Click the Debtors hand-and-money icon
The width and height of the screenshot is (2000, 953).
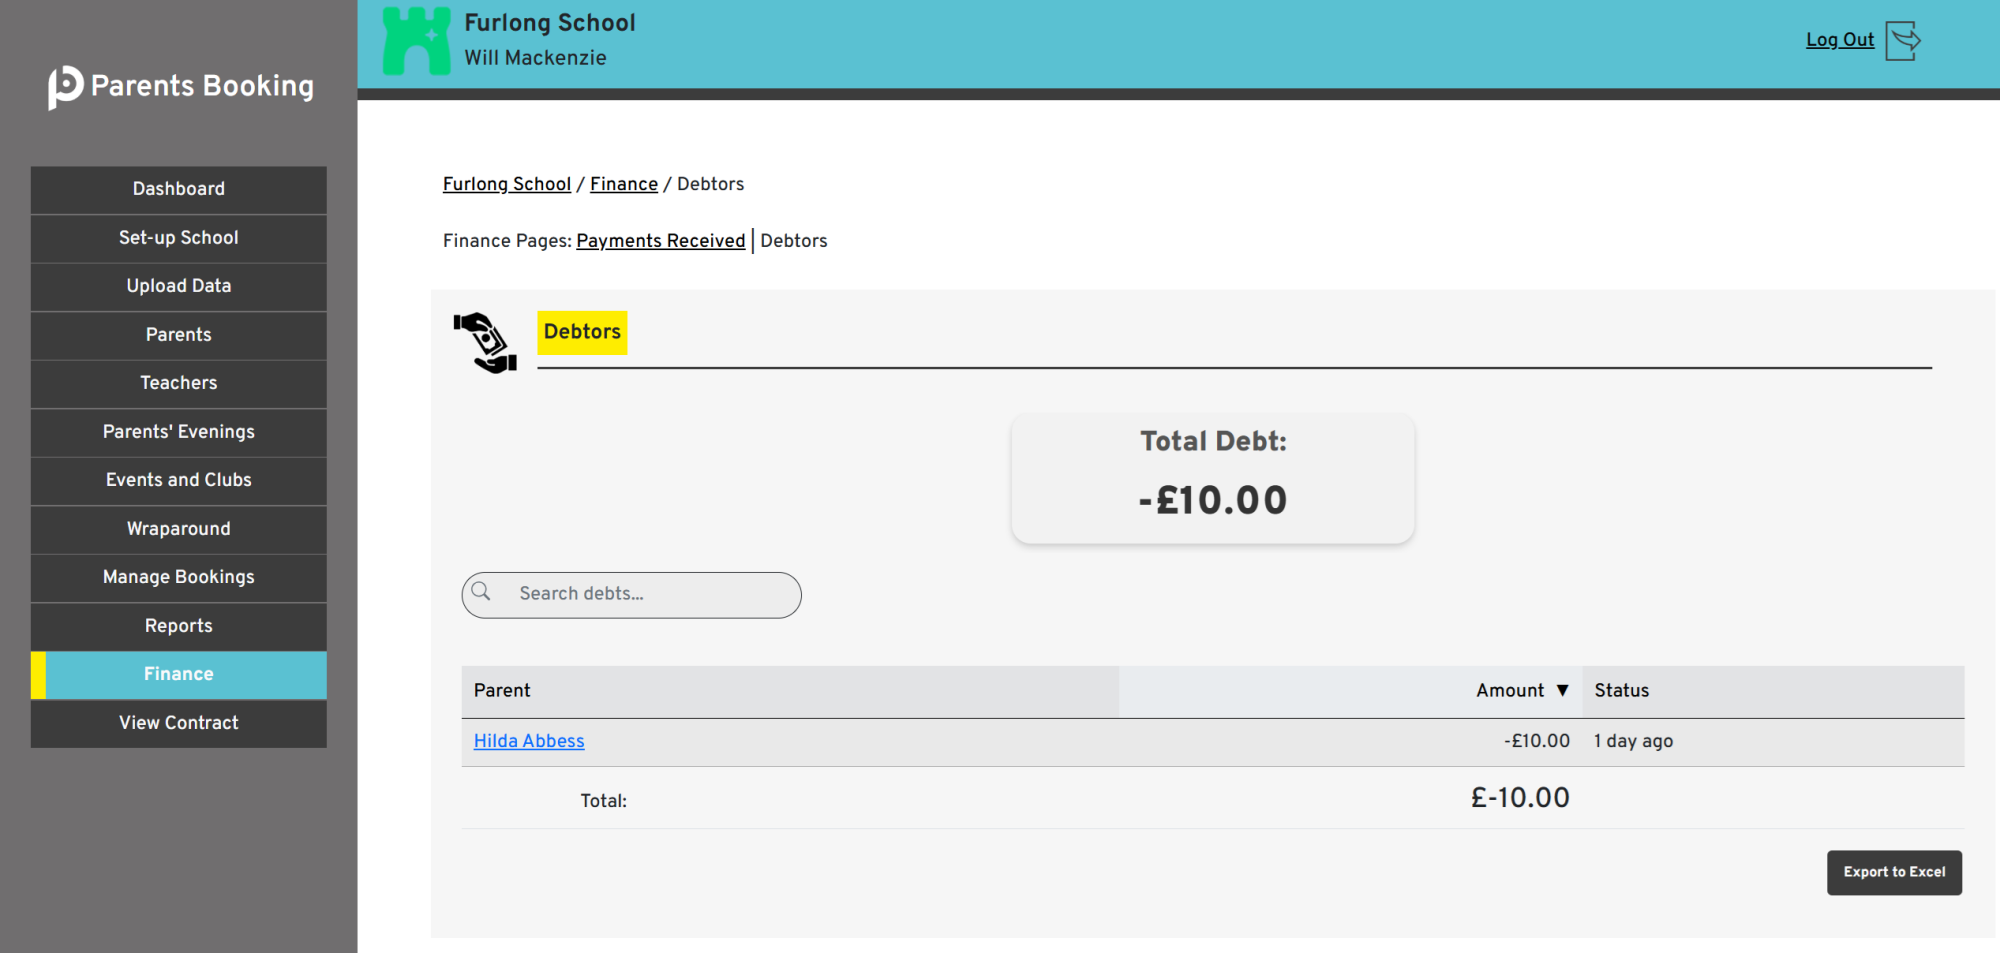(x=485, y=343)
